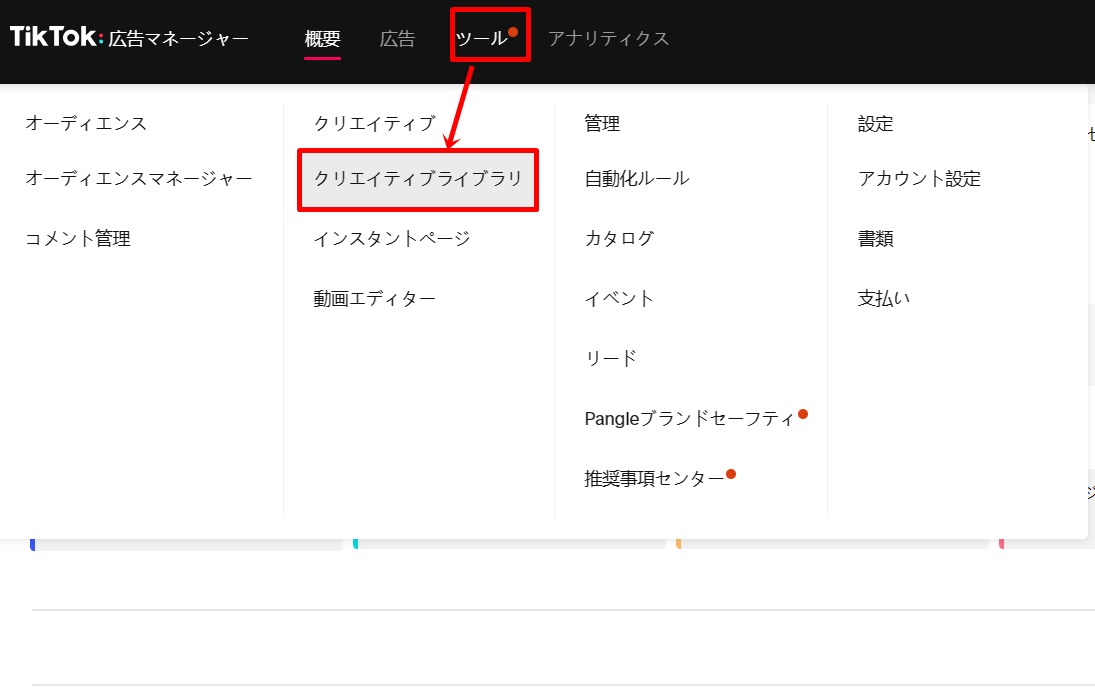The image size is (1095, 690).
Task: Select 書類 under 設定
Action: click(x=875, y=239)
